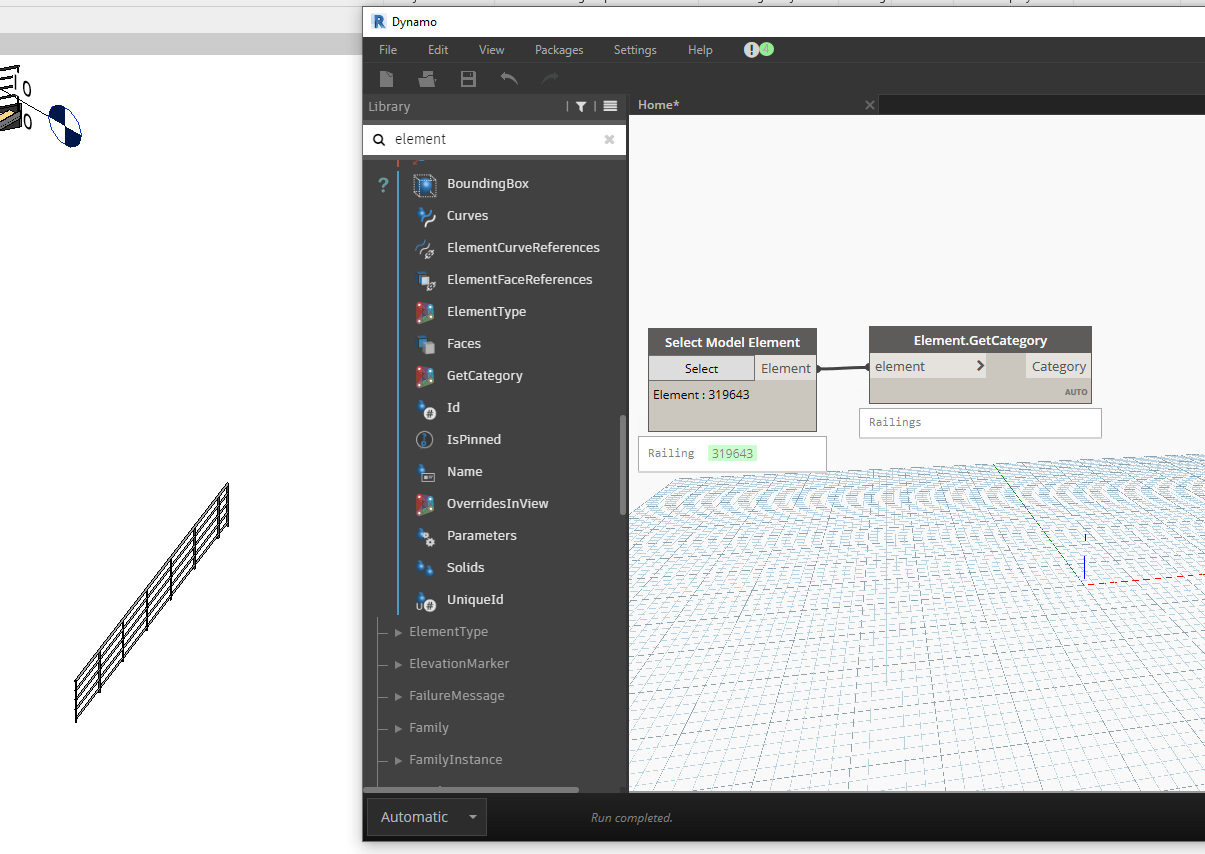
Task: Expand the ElevationMarker category
Action: click(x=399, y=664)
